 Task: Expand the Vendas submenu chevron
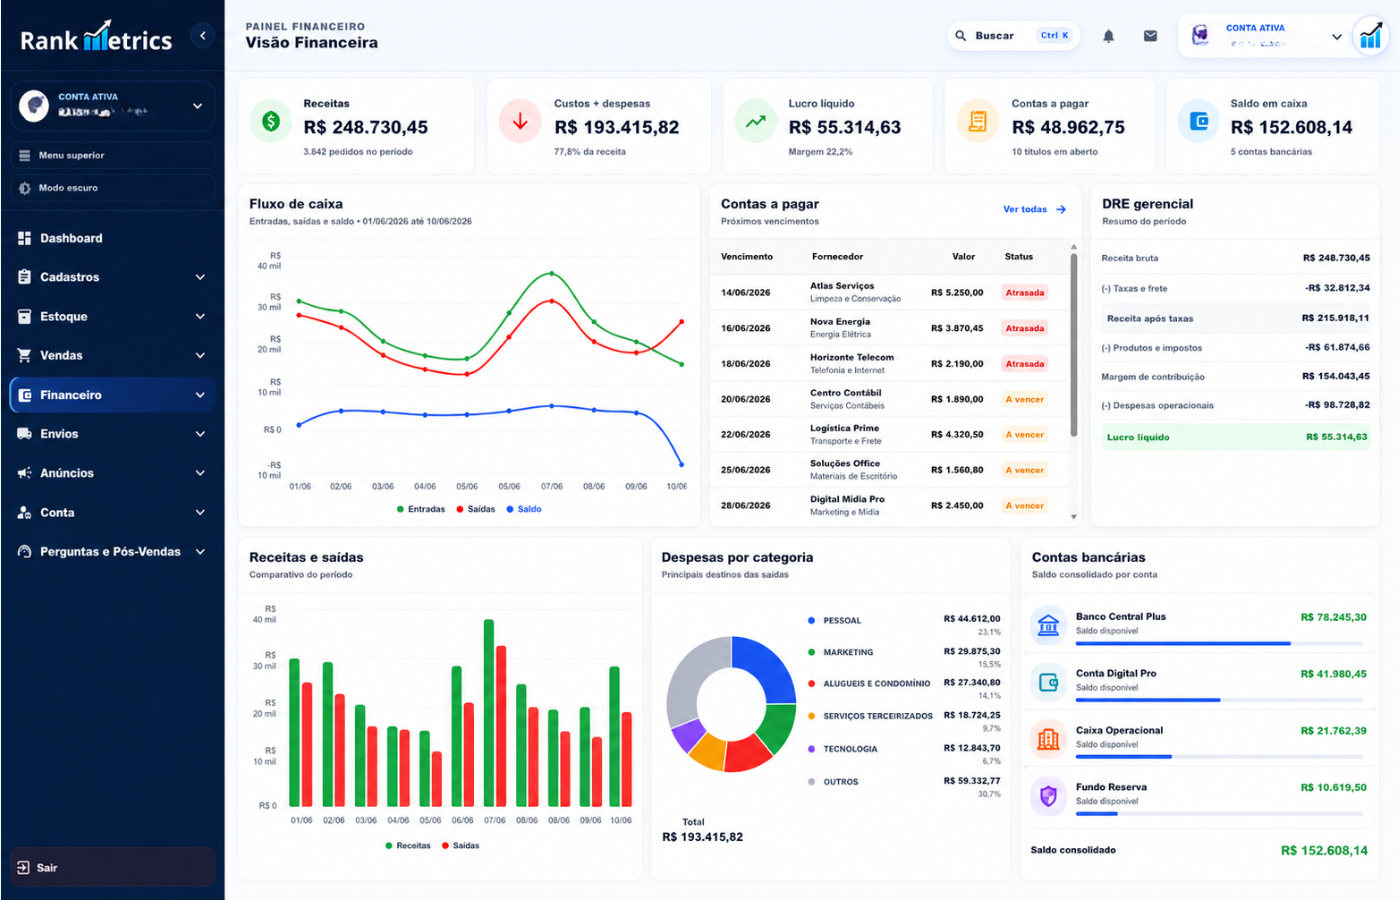(200, 356)
